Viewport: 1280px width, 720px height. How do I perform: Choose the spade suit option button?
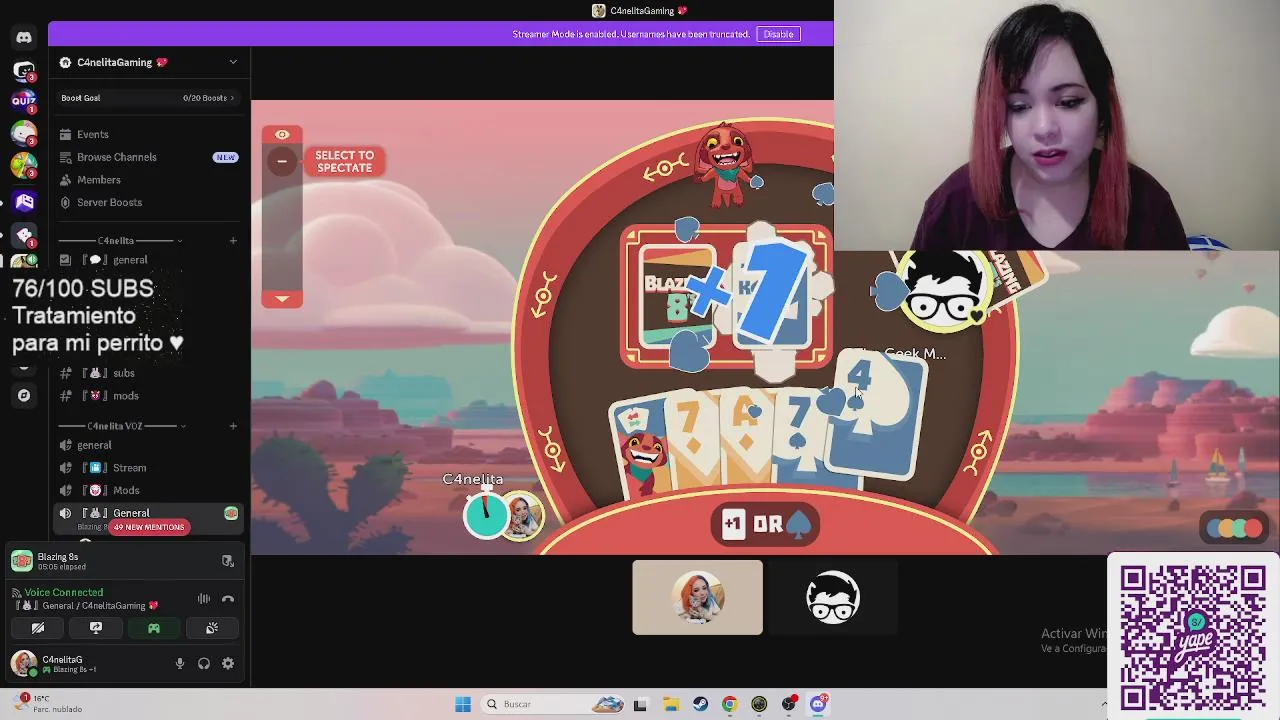(800, 524)
